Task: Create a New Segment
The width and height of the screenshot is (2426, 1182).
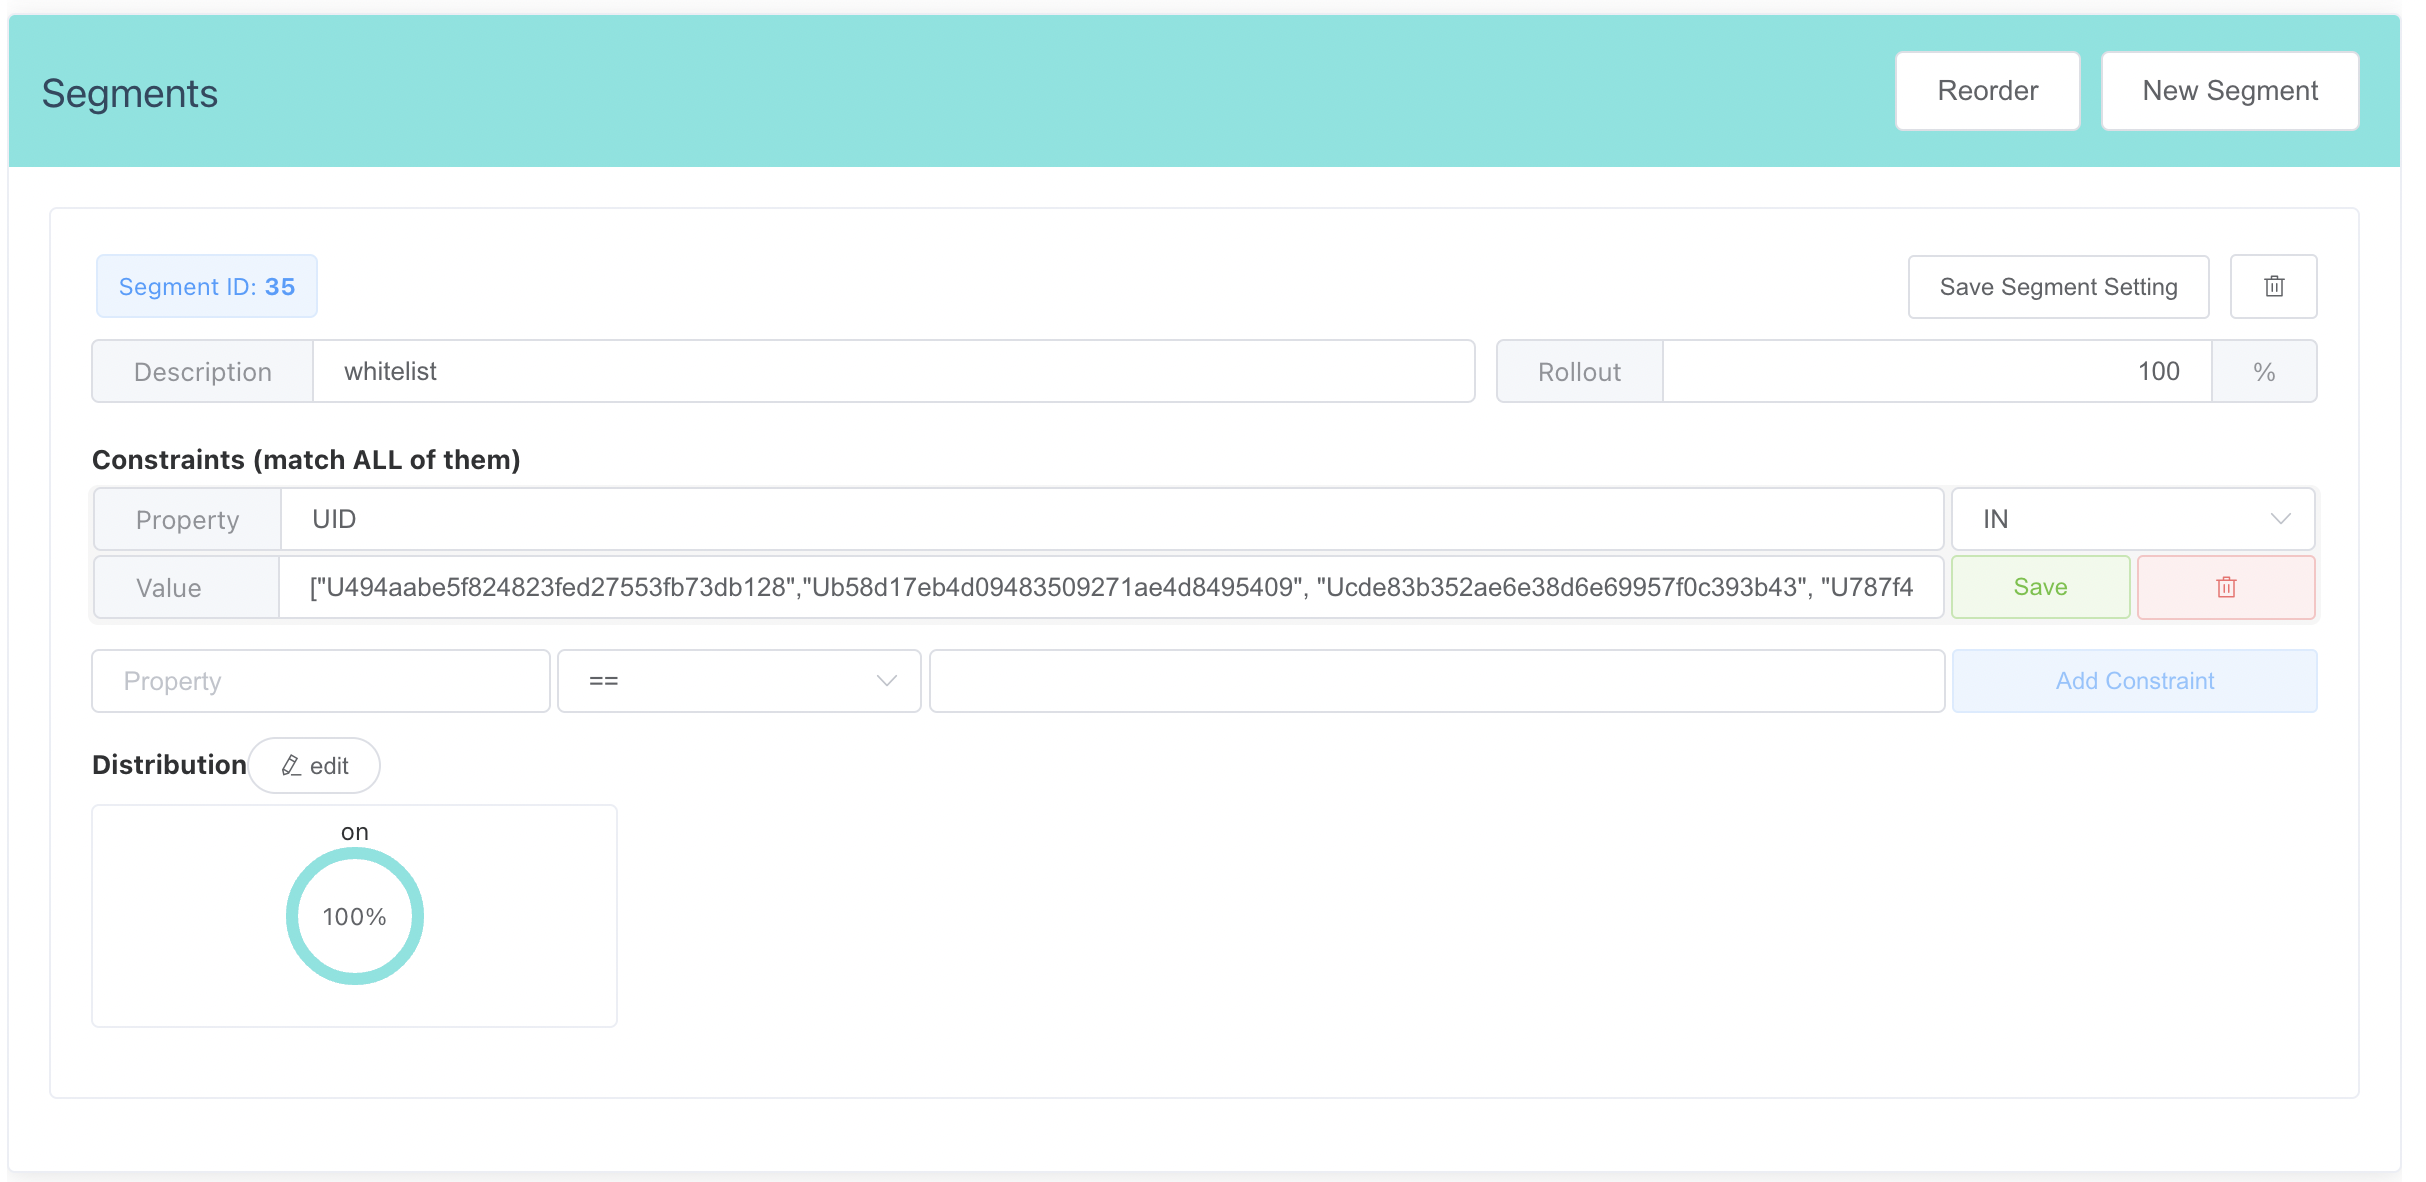Action: point(2229,91)
